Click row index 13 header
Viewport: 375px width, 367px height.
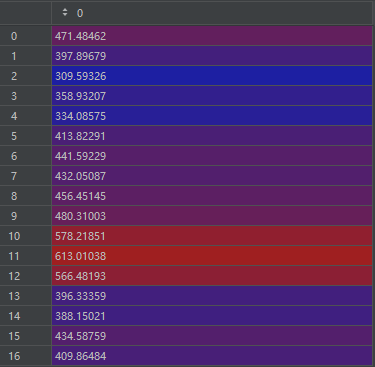26,296
